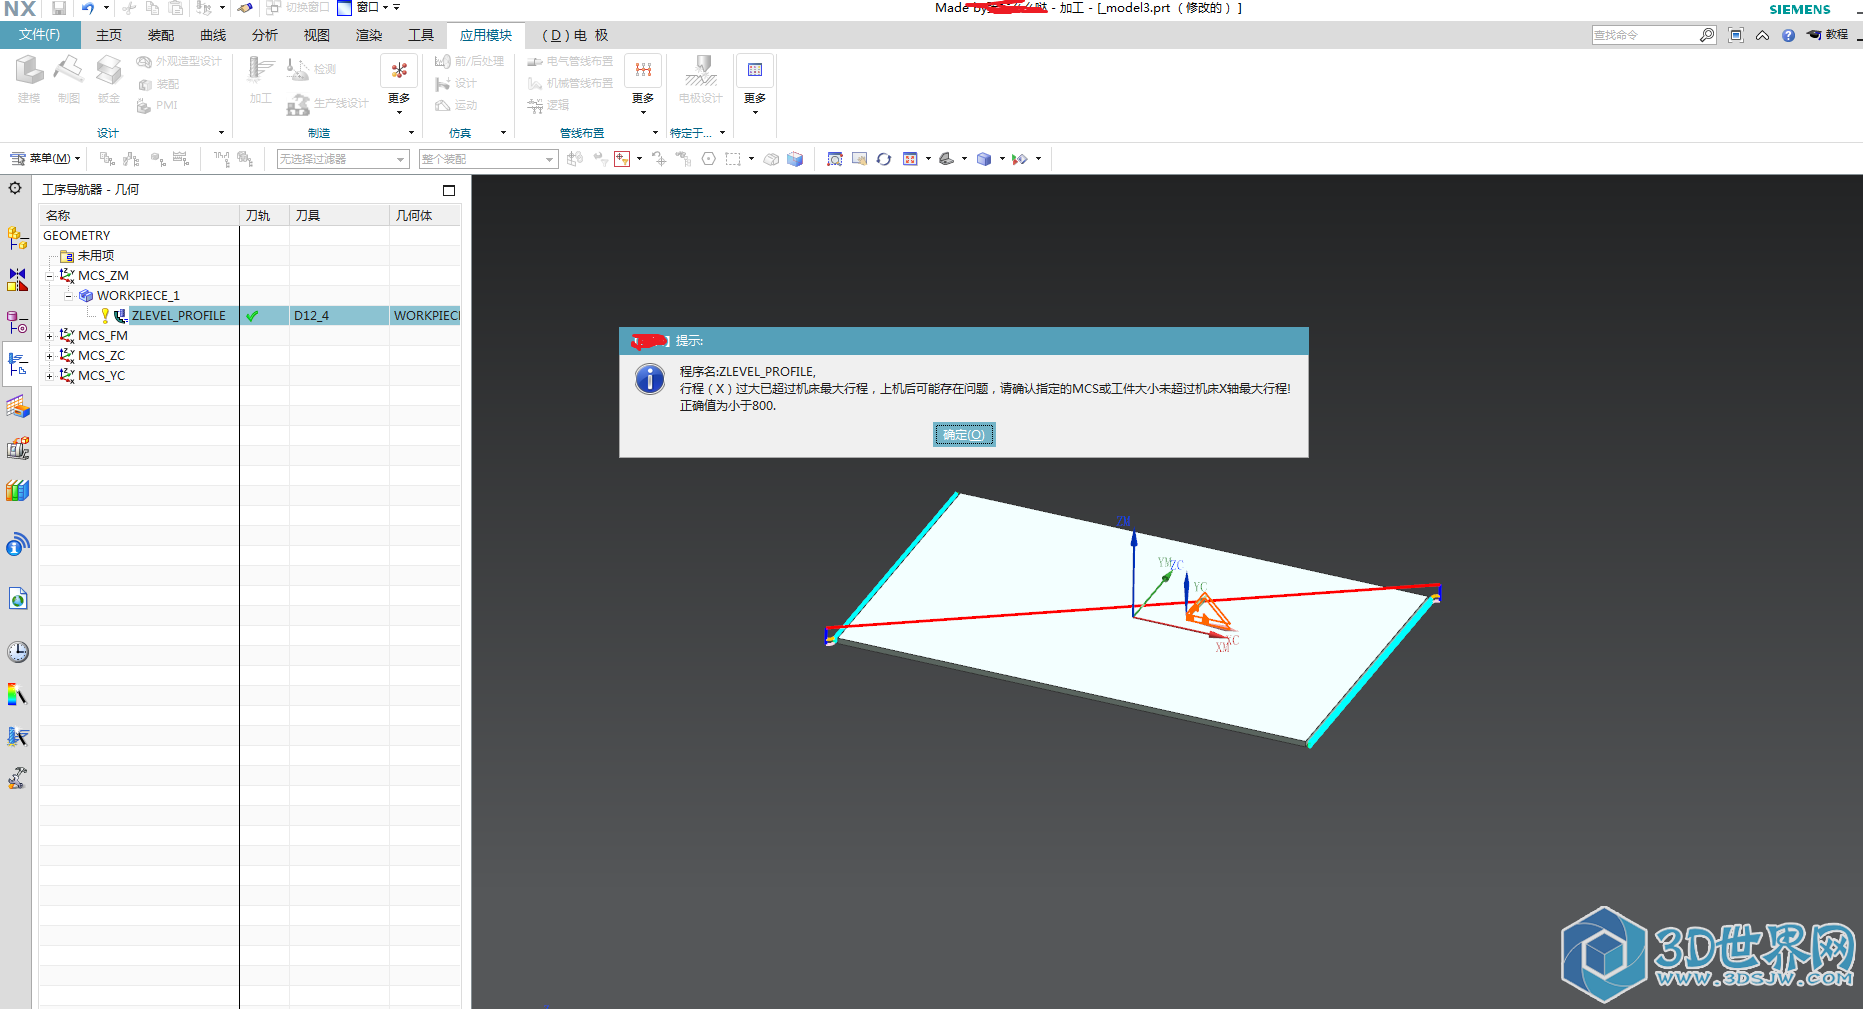This screenshot has width=1863, height=1009.
Task: Switch to the 工具 ribbon tab
Action: 421,35
